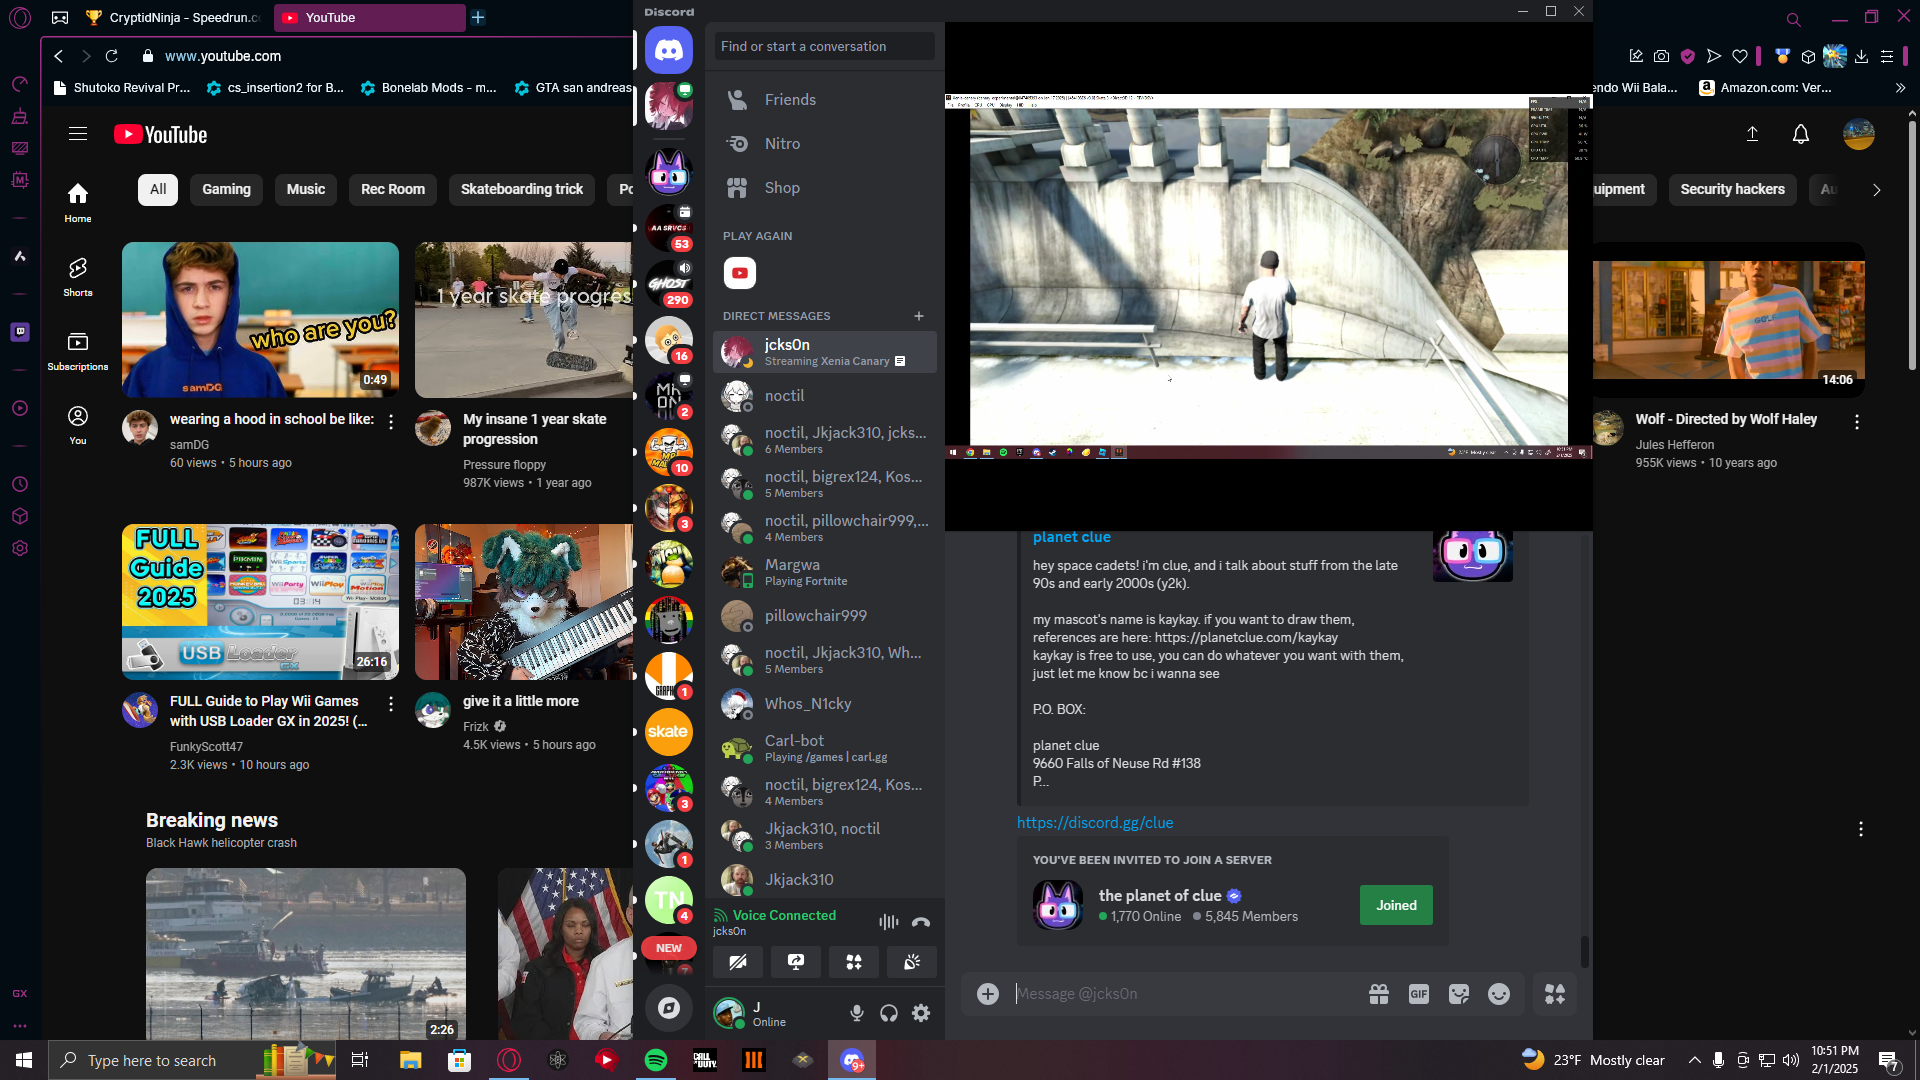Viewport: 1920px width, 1080px height.
Task: Create new direct message plus icon
Action: (x=919, y=316)
